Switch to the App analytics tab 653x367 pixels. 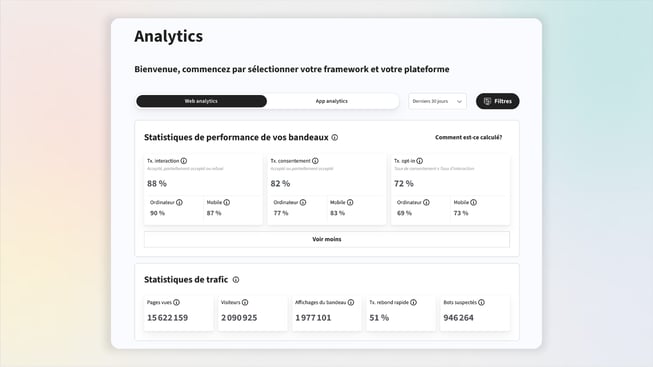coord(331,101)
